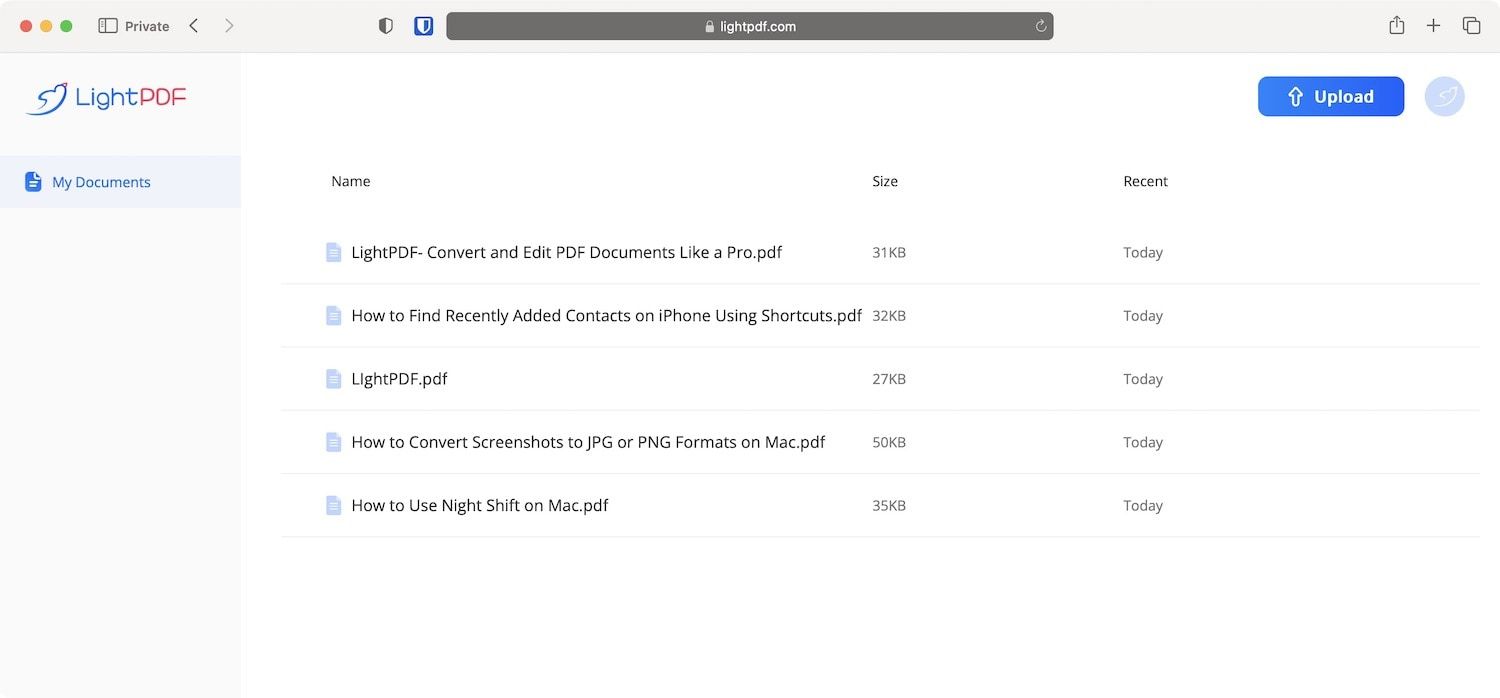Open How to Use Night Shift on Mac.pdf
This screenshot has height=698, width=1500.
tap(479, 506)
